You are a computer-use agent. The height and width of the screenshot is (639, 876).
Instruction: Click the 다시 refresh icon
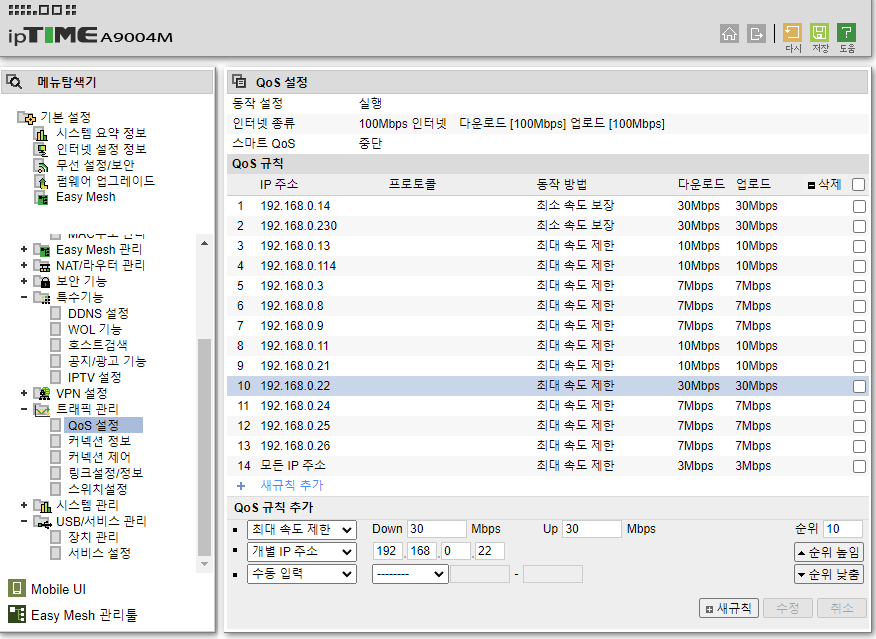point(792,32)
